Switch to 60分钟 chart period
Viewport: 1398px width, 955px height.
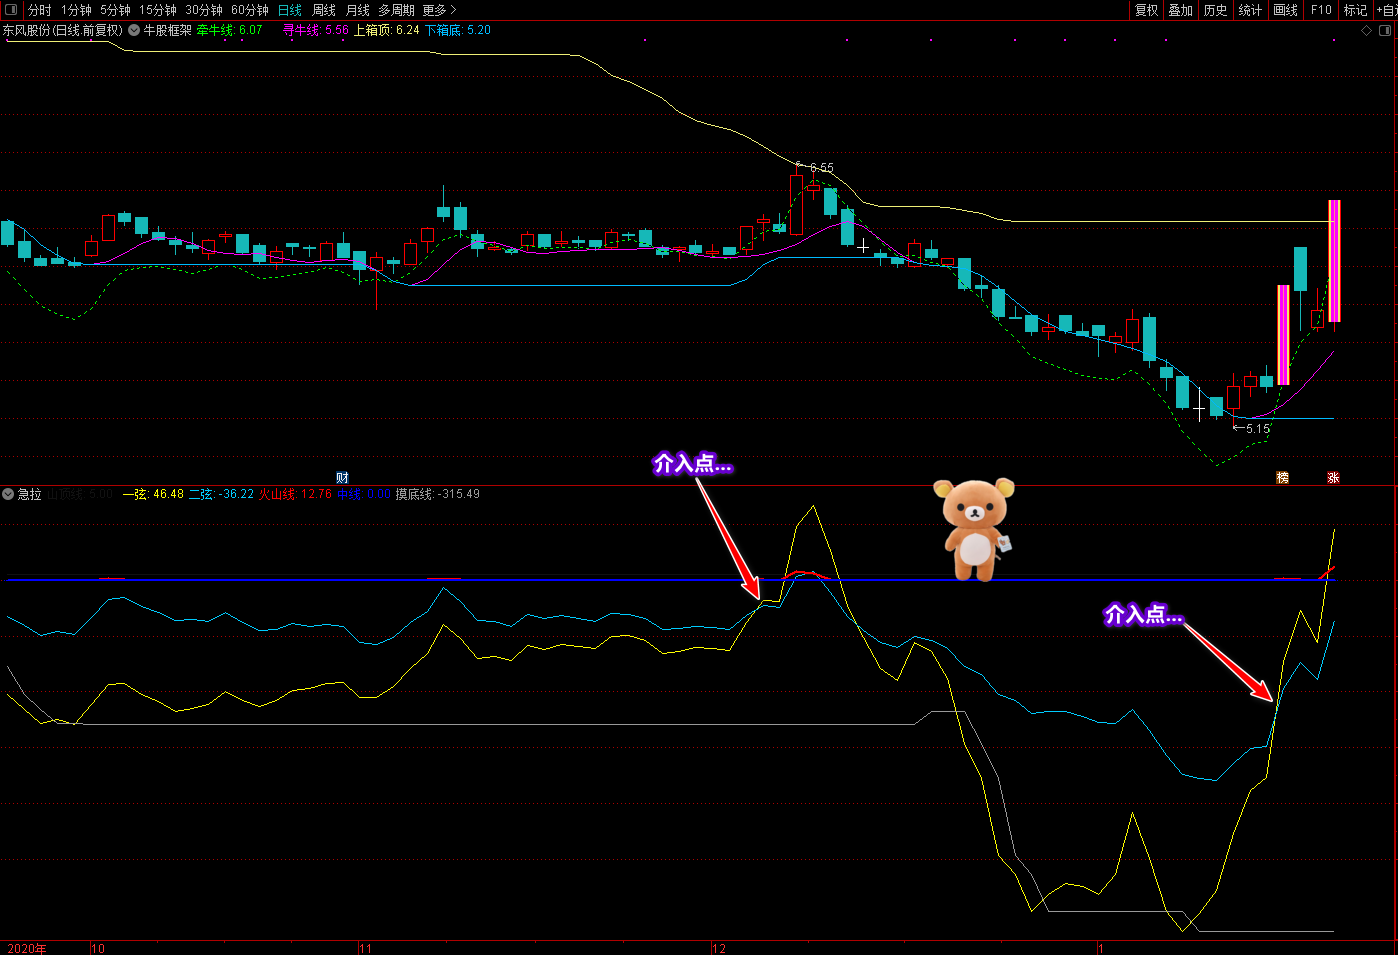point(250,10)
